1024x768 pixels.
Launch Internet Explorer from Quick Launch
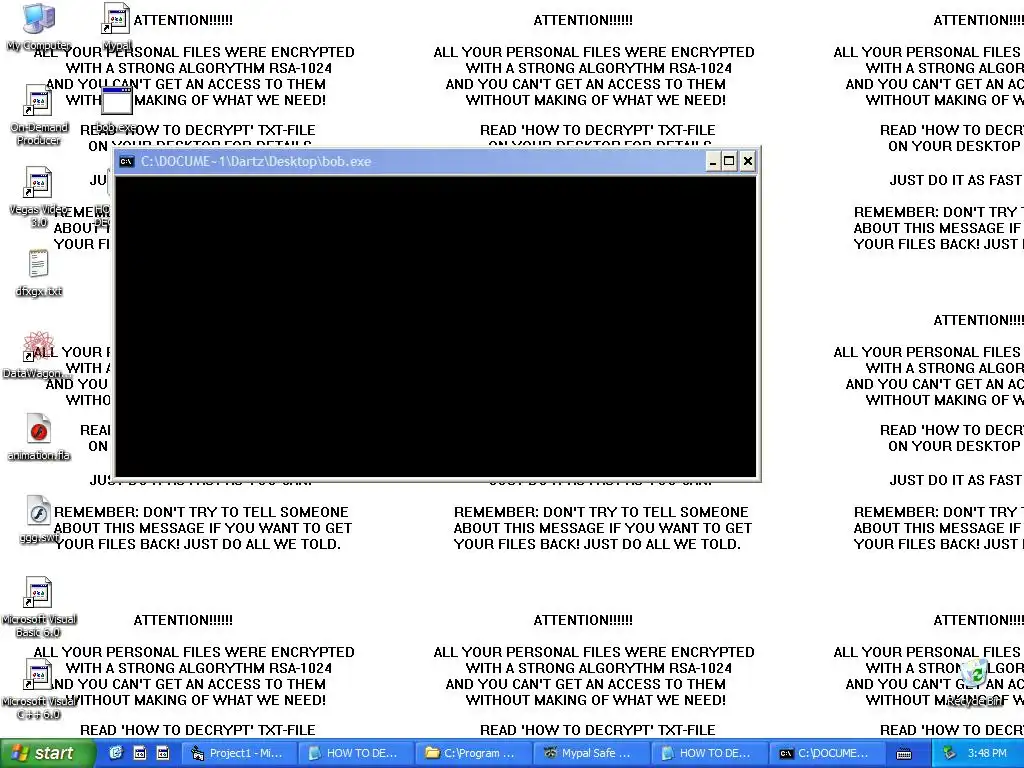(116, 753)
